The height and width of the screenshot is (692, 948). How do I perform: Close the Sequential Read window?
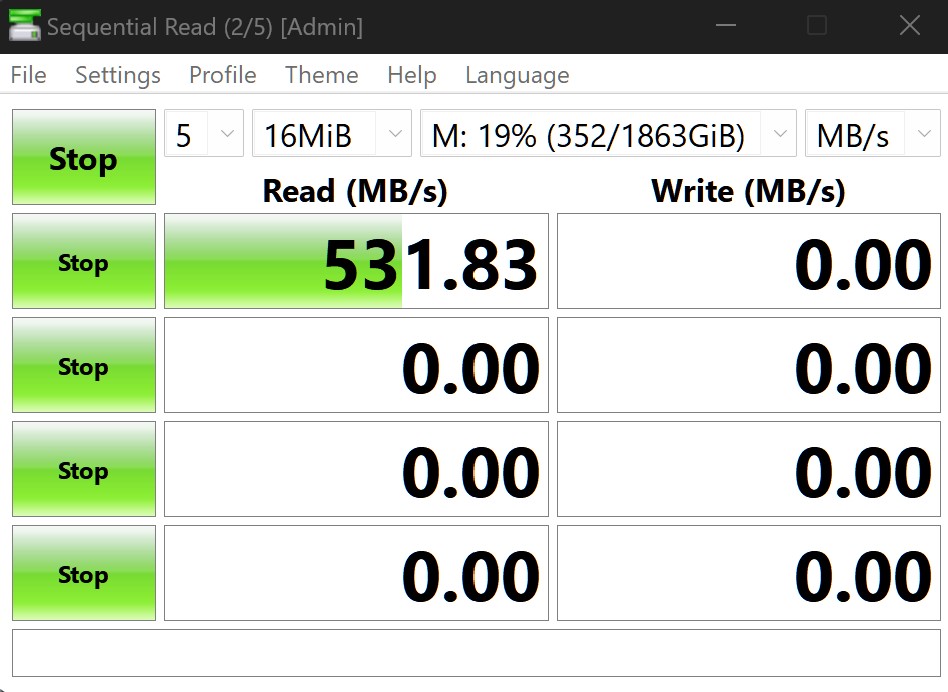909,25
